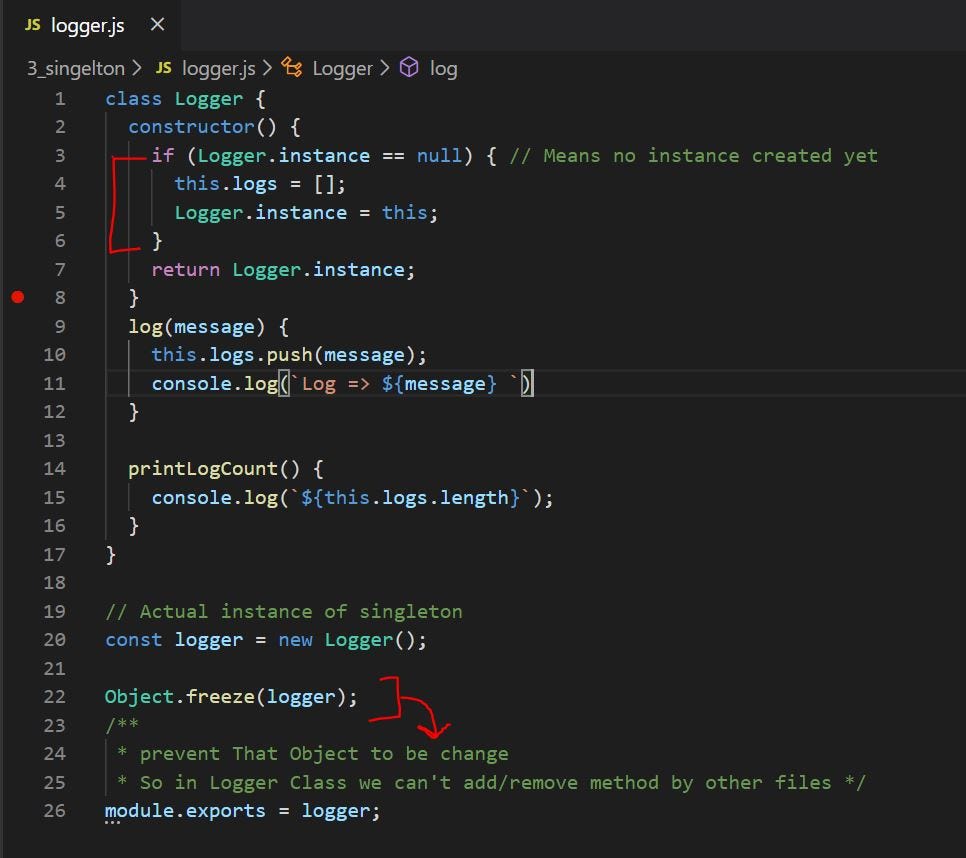Select the logger.js tab
Screen dimensions: 966x858
coord(92,25)
